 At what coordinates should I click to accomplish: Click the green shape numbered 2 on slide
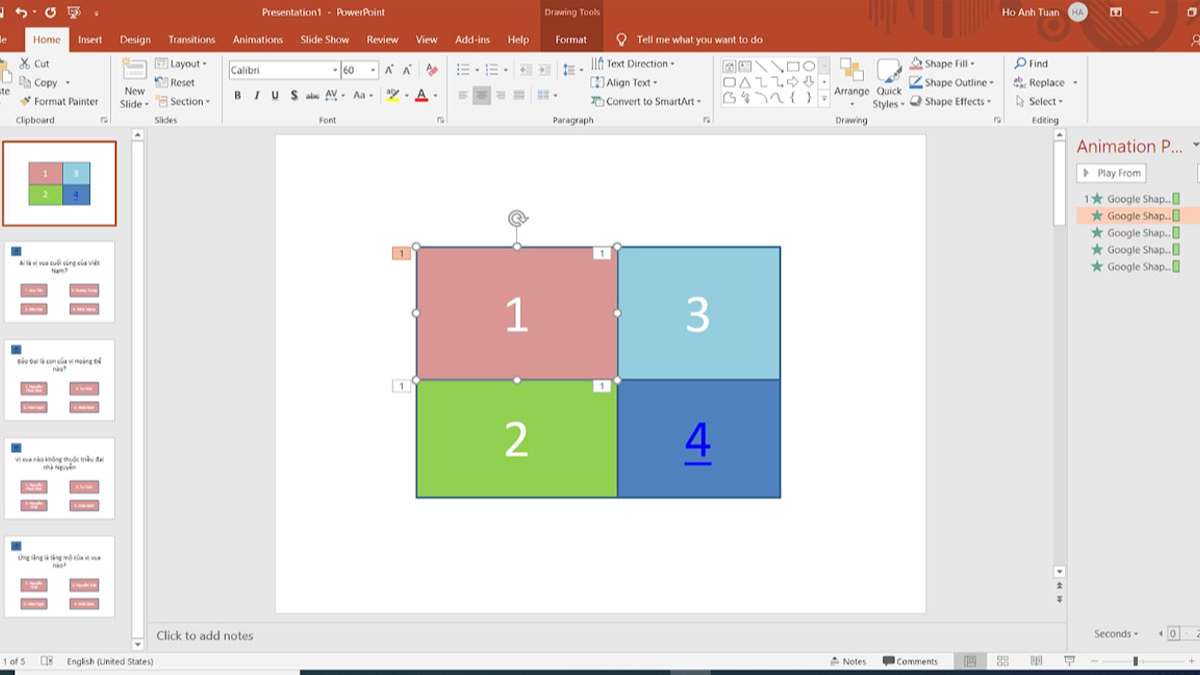click(516, 439)
